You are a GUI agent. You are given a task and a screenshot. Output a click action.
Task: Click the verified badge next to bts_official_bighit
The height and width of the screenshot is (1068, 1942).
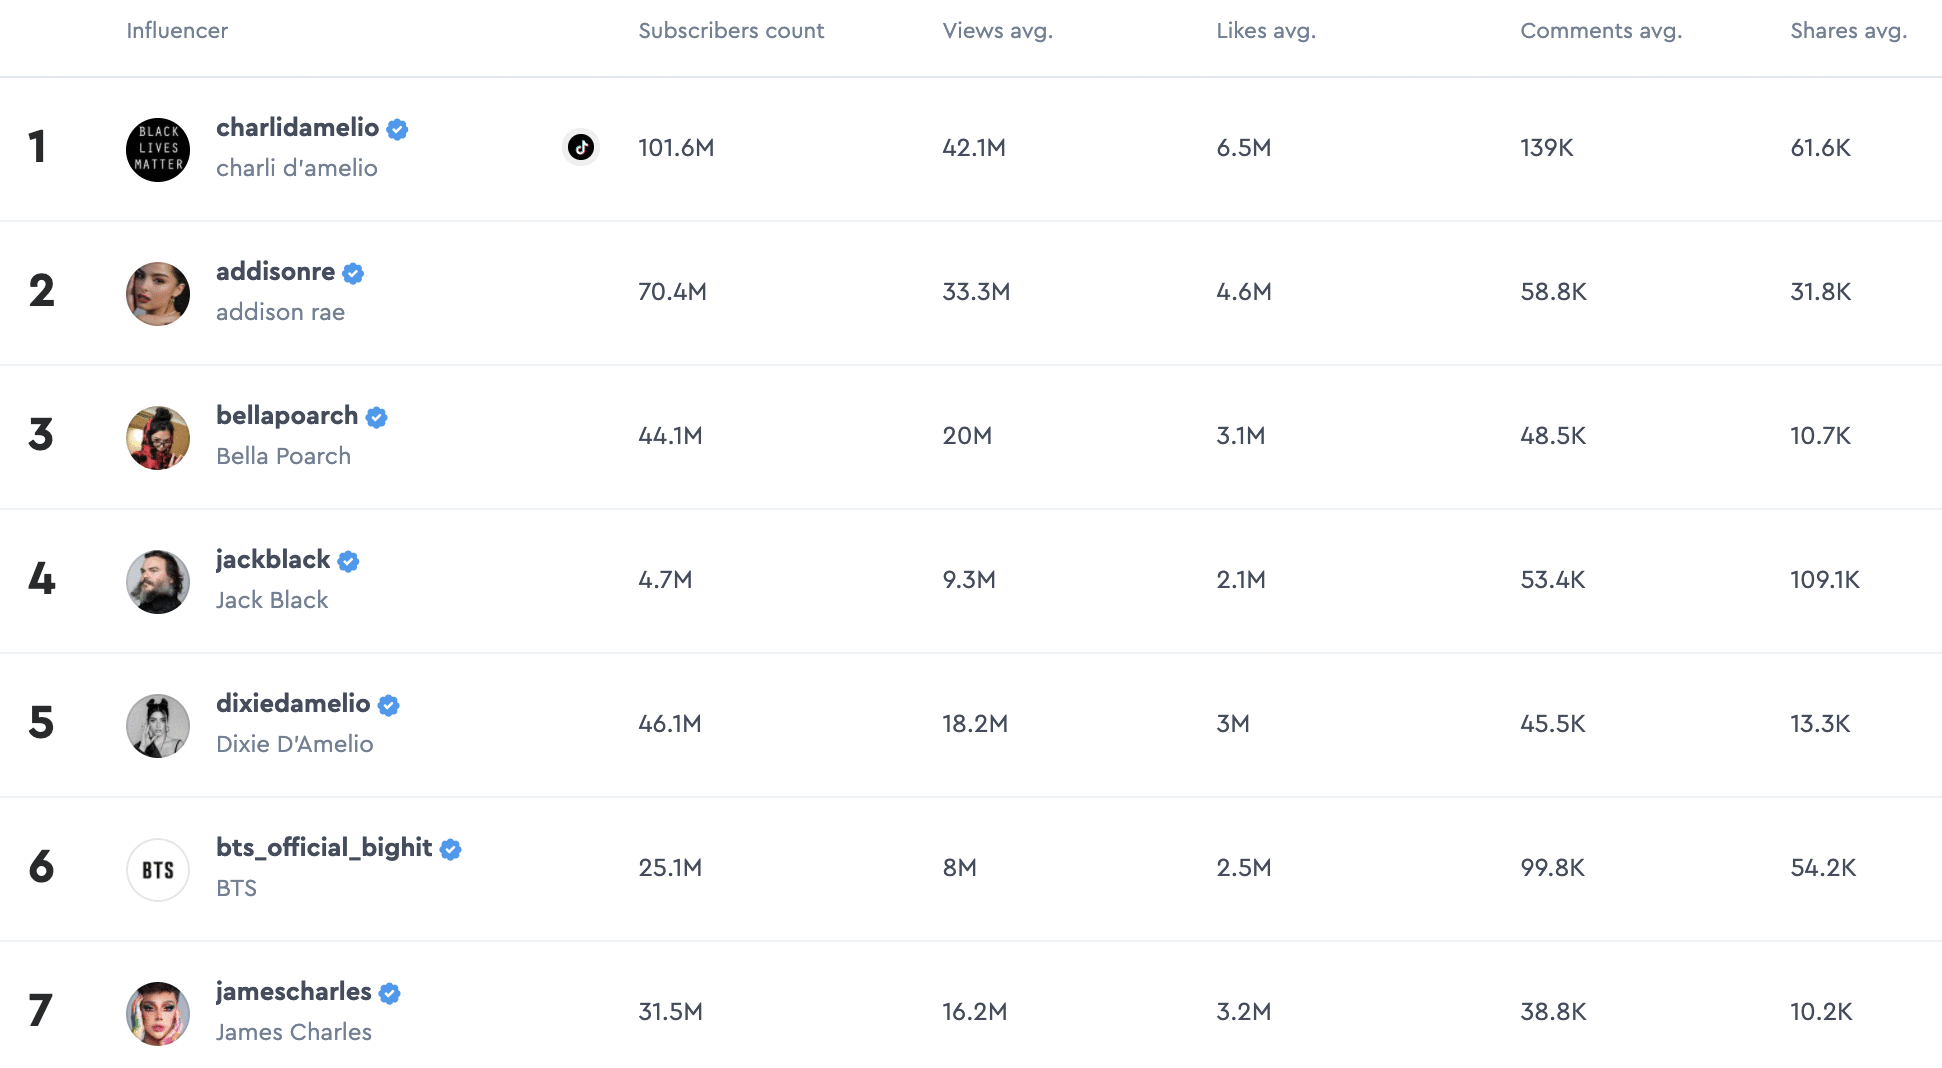click(451, 849)
